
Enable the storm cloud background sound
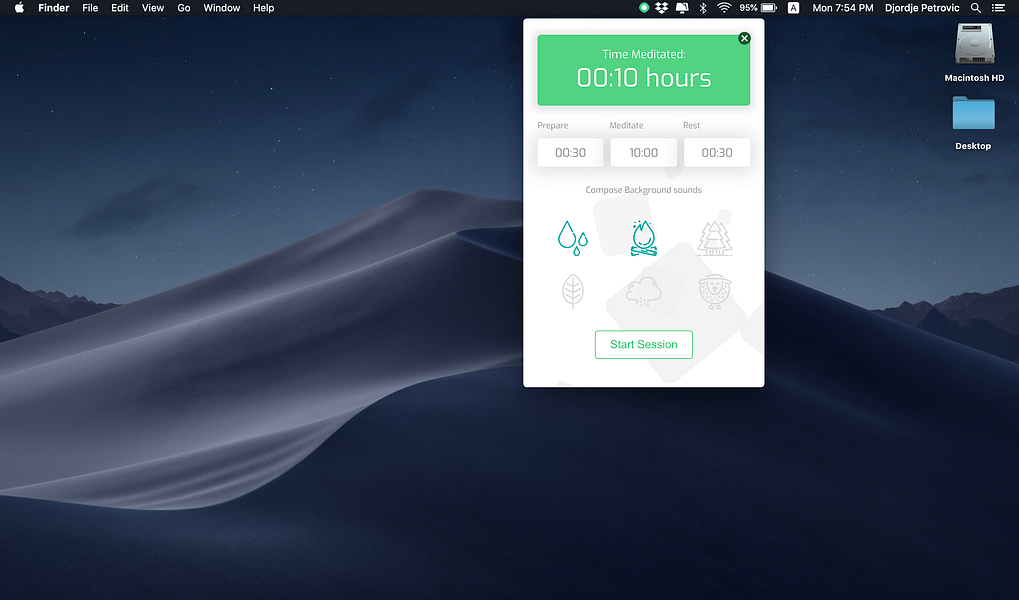643,291
